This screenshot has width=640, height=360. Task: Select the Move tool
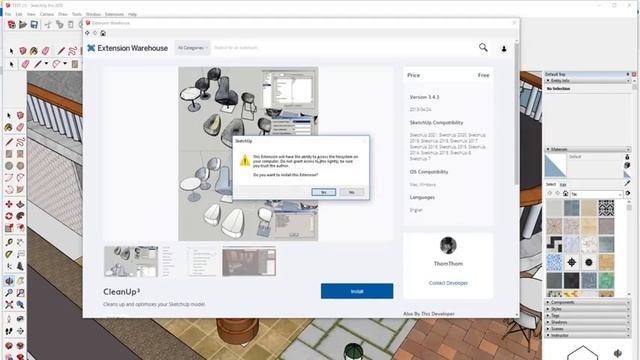[9, 204]
